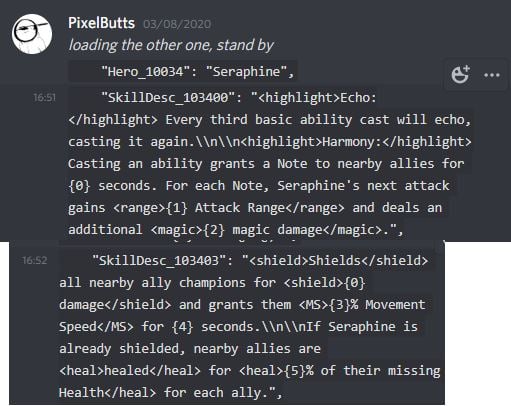Click the add reaction emoji icon
Viewport: 511px width, 406px height.
460,74
